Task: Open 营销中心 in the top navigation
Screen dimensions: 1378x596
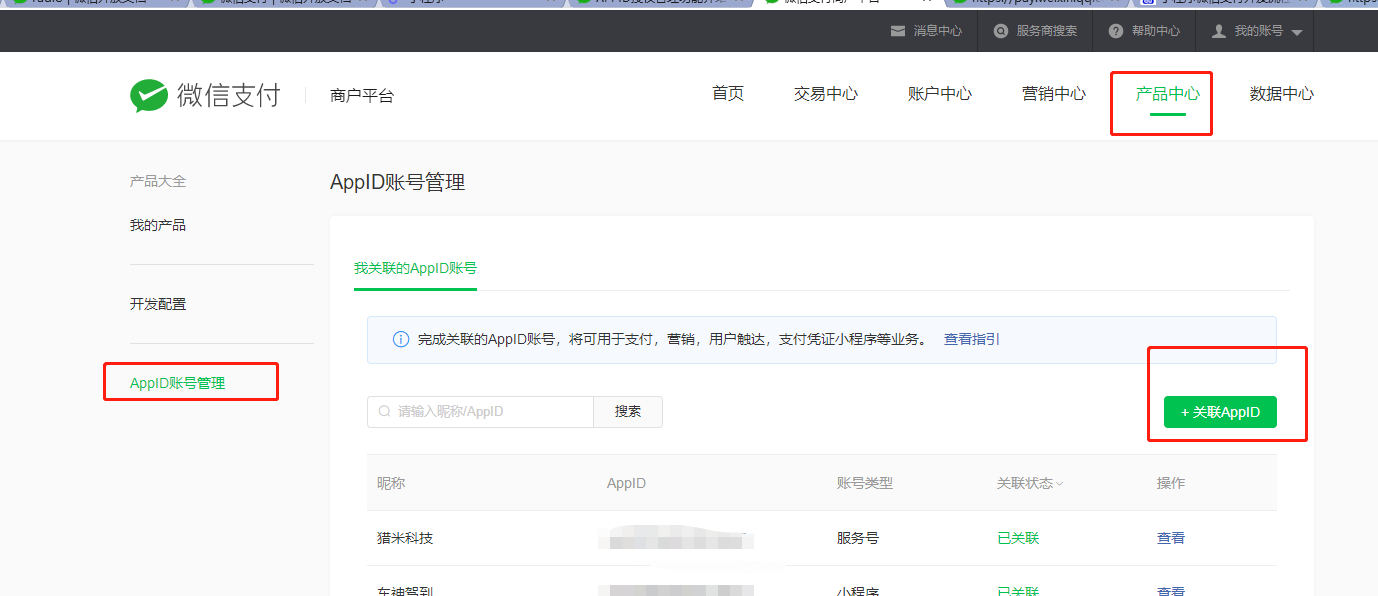Action: click(1054, 94)
